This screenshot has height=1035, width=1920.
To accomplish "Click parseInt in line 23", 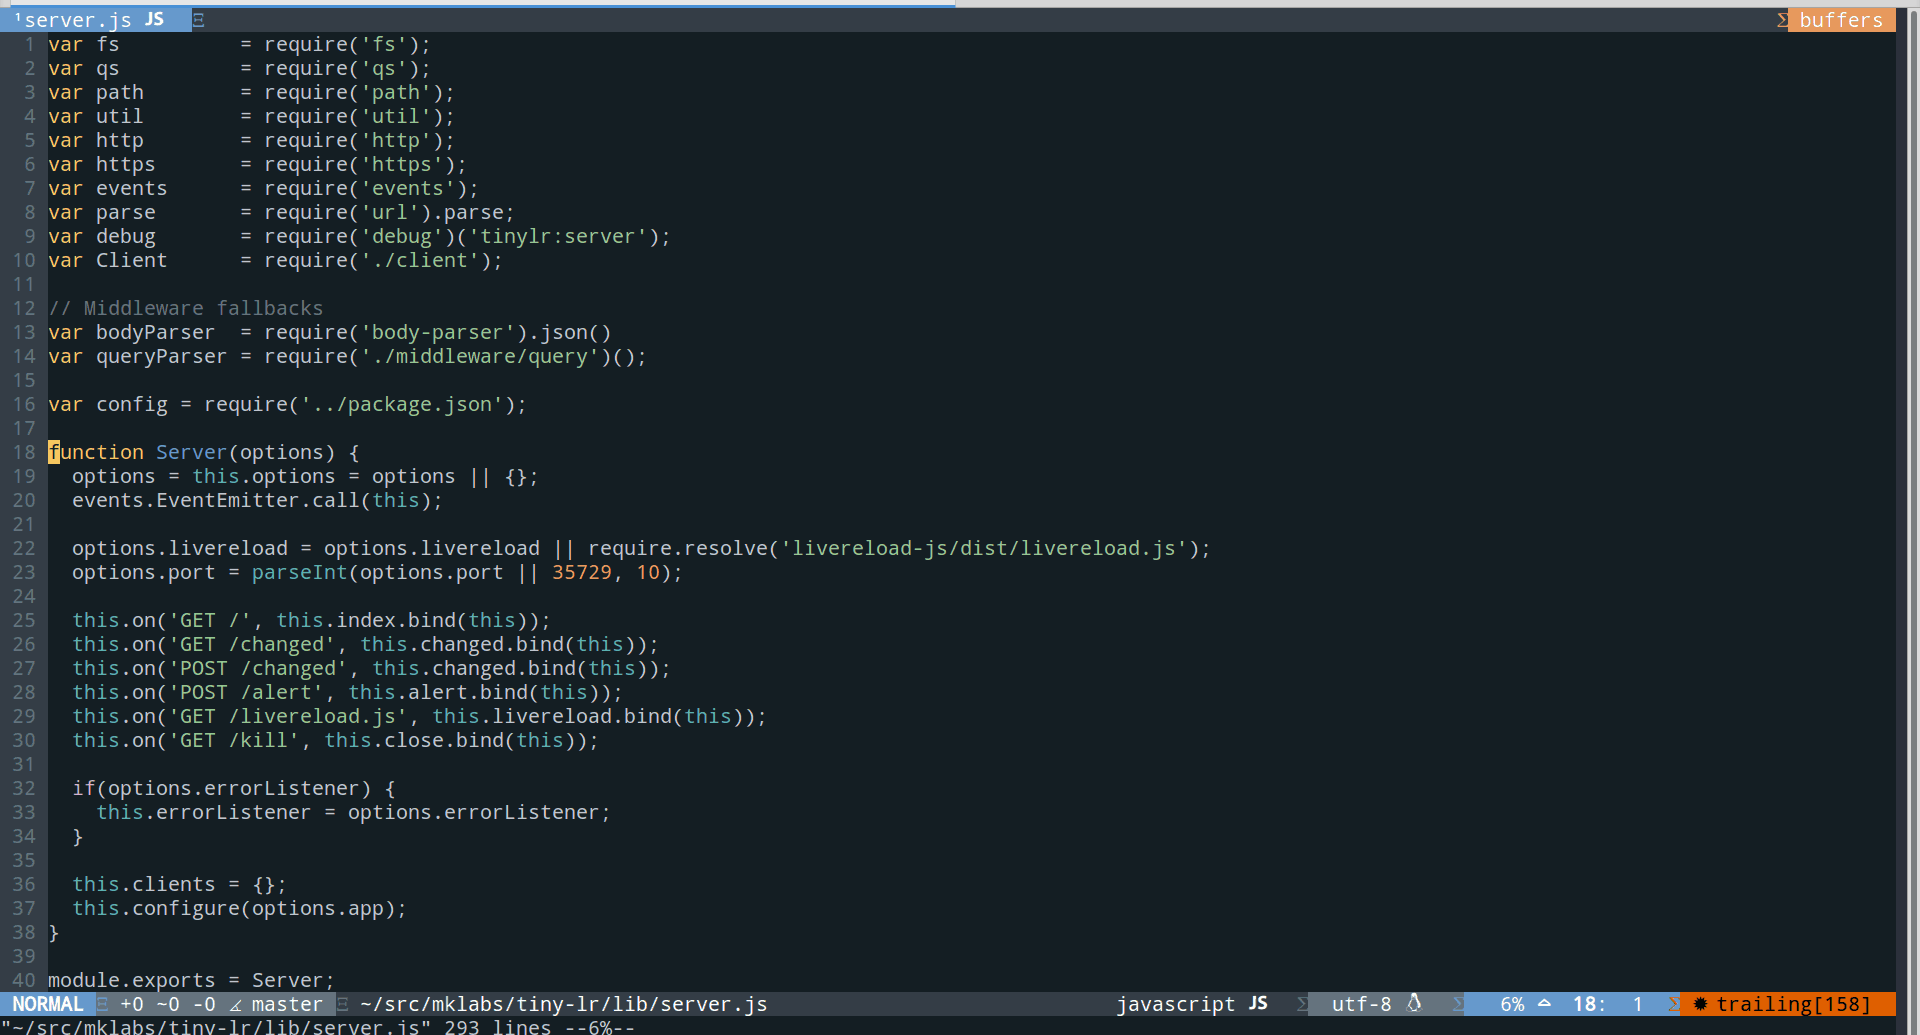I will point(300,572).
